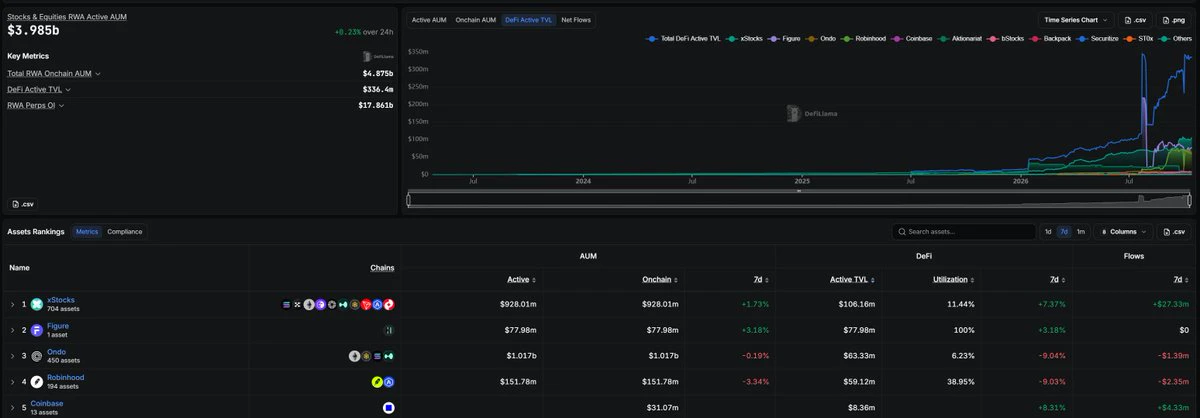The height and width of the screenshot is (418, 1200).
Task: Click the chart time range slider
Action: tap(800, 200)
